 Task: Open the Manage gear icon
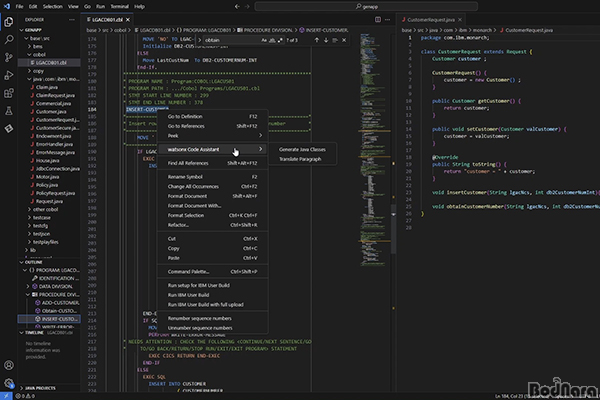(8, 383)
